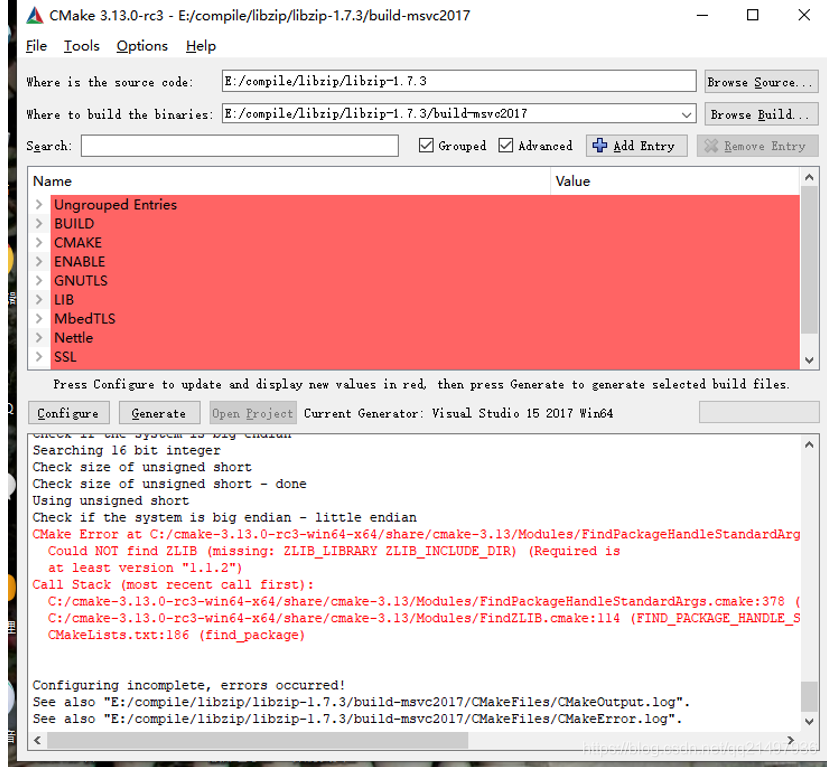Viewport: 827px width, 767px height.
Task: Click 'Configuring incomplete, errors occurred!' line
Action: click(x=188, y=685)
